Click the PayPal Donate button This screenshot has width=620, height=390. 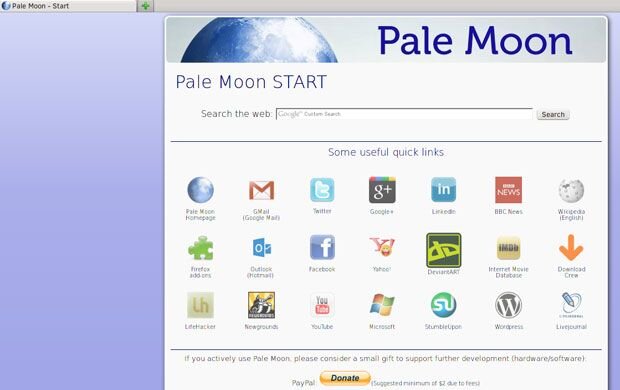pos(345,378)
